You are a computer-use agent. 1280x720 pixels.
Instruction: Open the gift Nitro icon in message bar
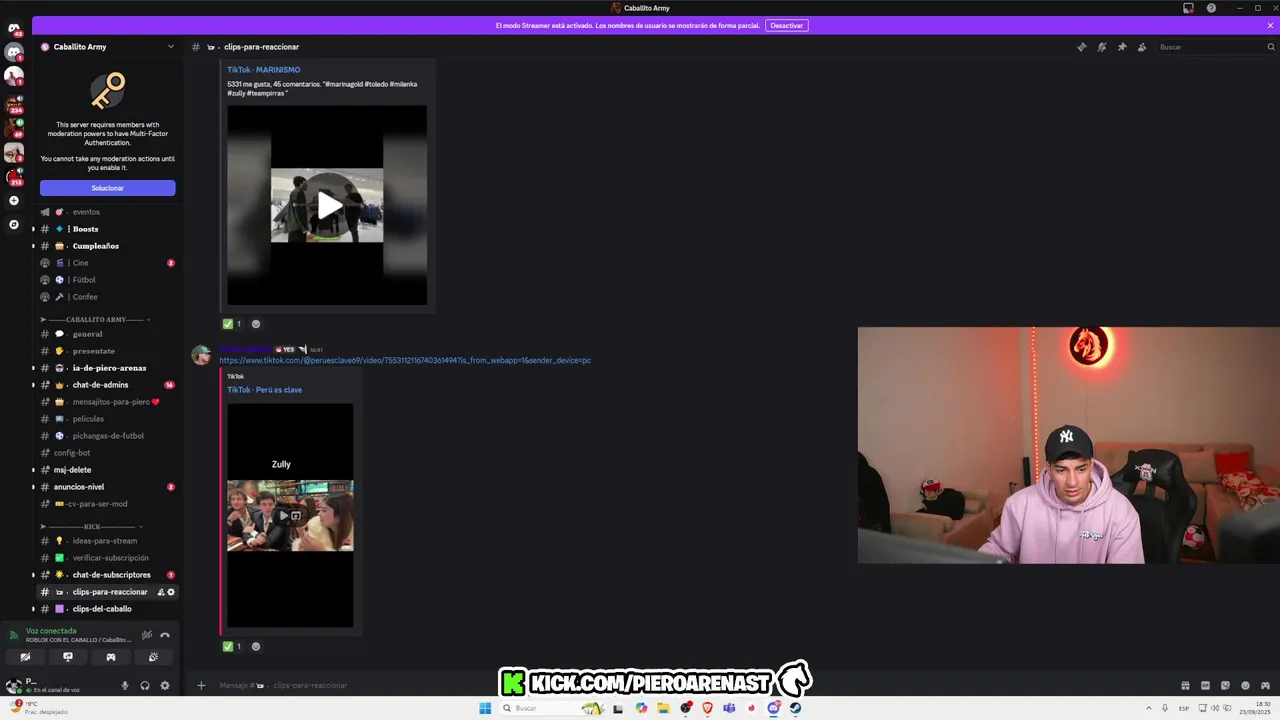(x=1185, y=685)
